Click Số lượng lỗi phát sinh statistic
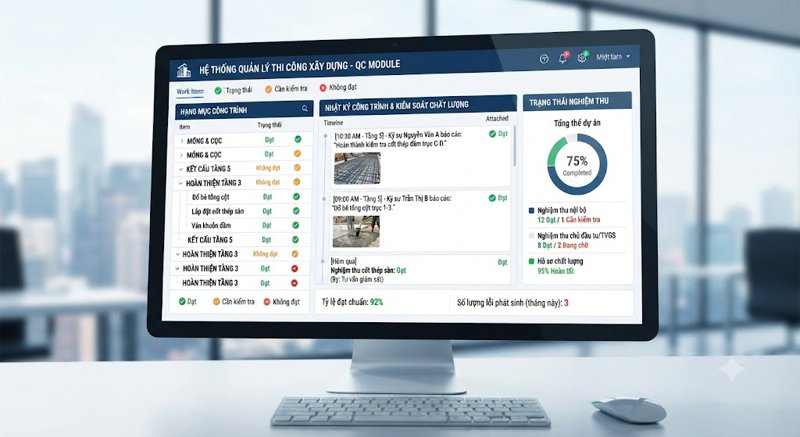800x437 pixels. click(513, 303)
